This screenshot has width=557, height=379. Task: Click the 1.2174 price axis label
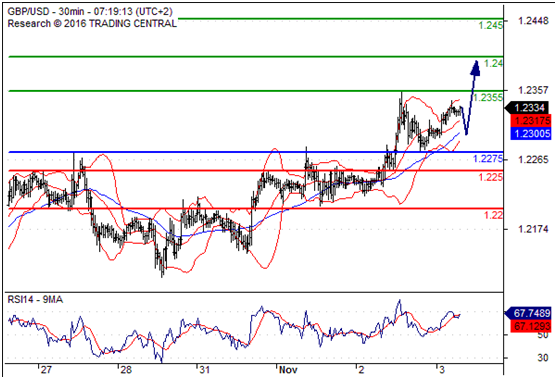[x=533, y=229]
